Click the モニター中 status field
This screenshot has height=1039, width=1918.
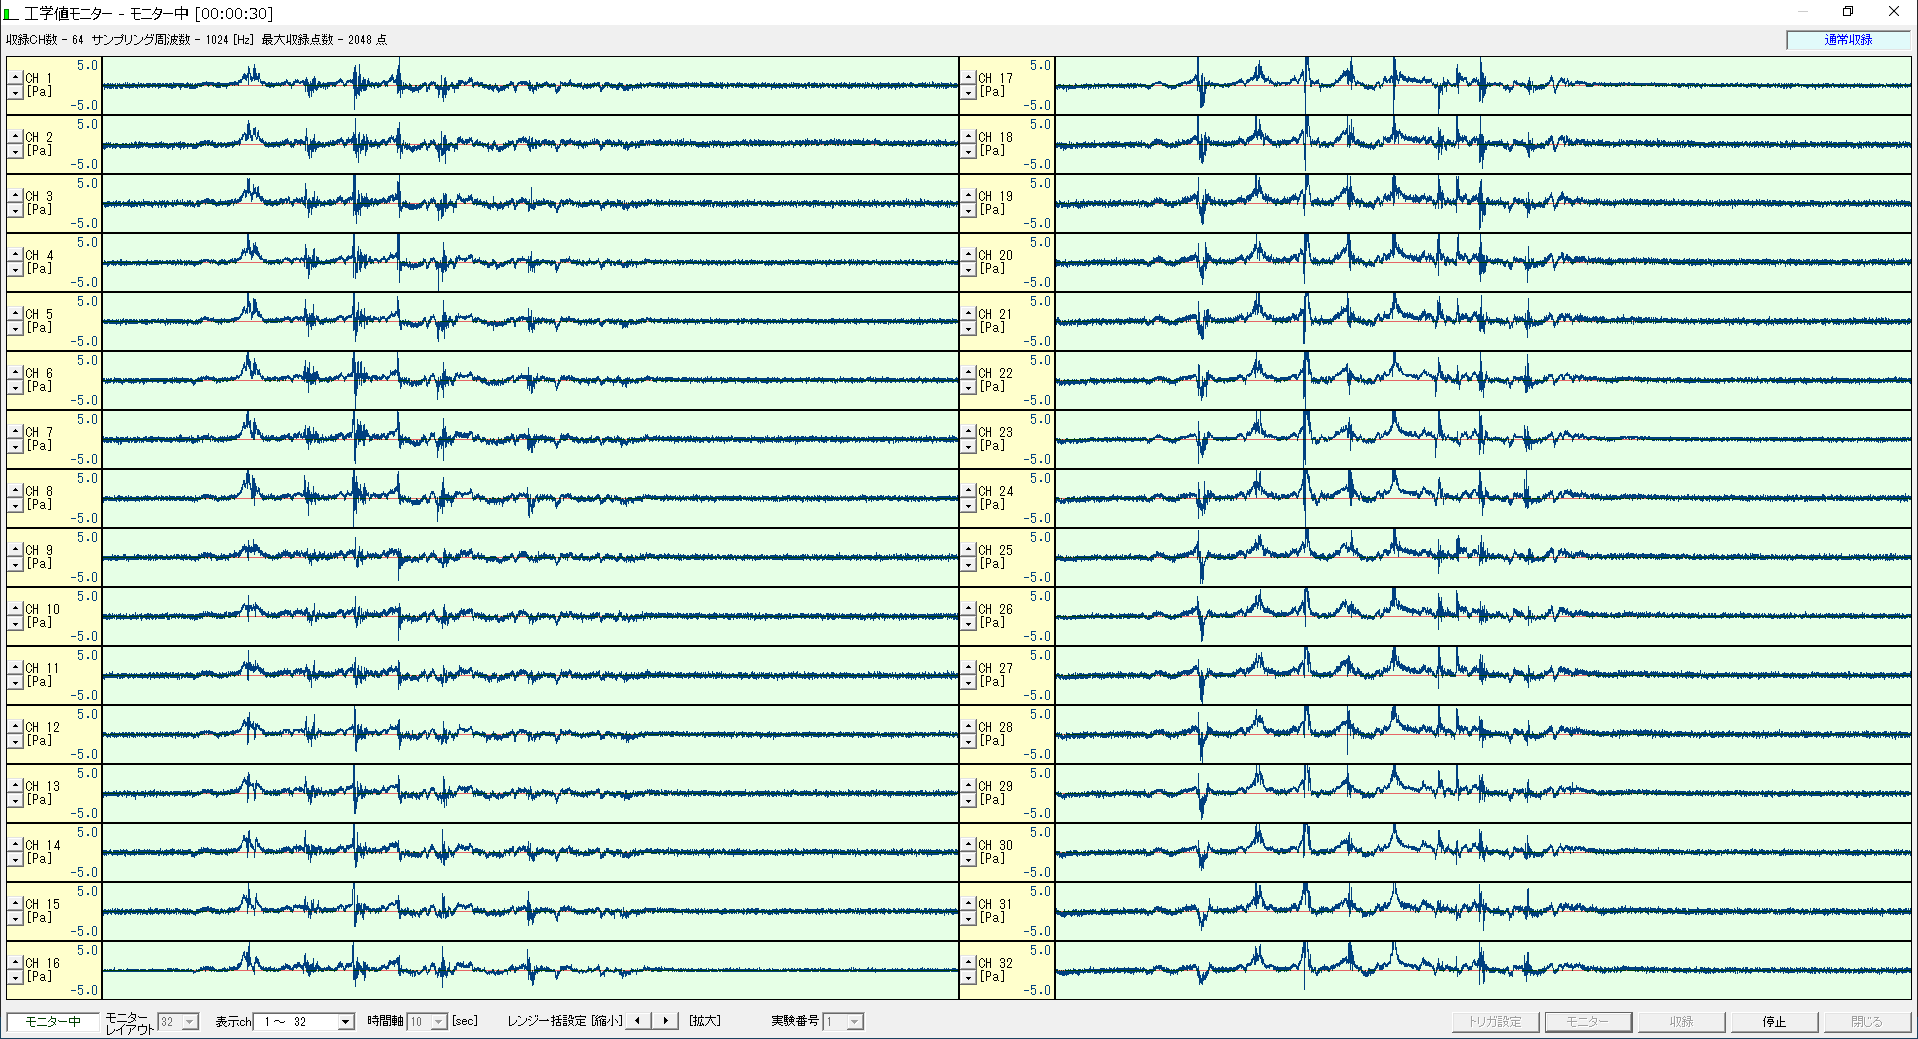53,1022
